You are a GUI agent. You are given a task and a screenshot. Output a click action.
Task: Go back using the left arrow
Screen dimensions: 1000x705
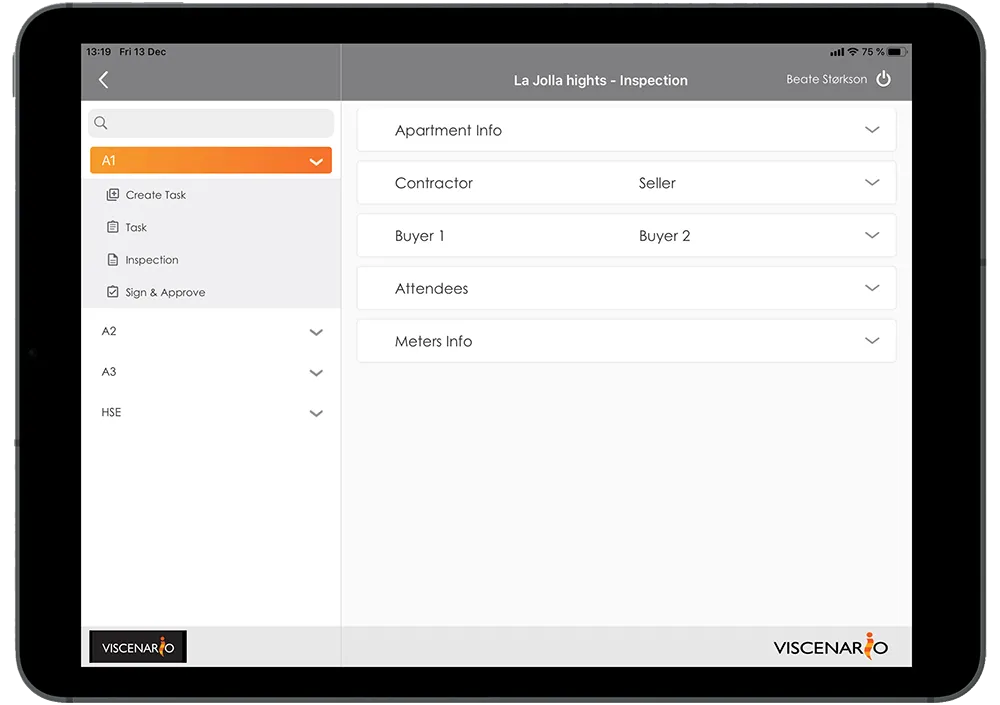click(x=103, y=80)
